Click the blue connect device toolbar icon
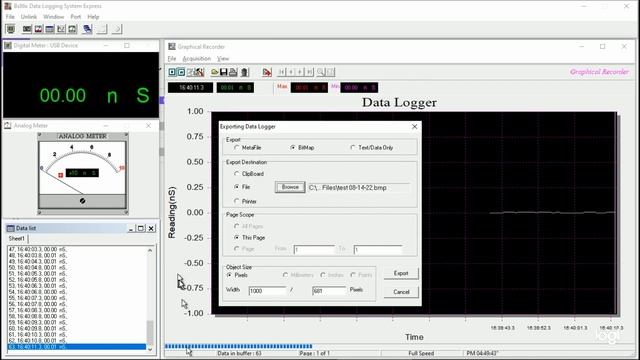Image resolution: width=640 pixels, height=360 pixels. 87,29
